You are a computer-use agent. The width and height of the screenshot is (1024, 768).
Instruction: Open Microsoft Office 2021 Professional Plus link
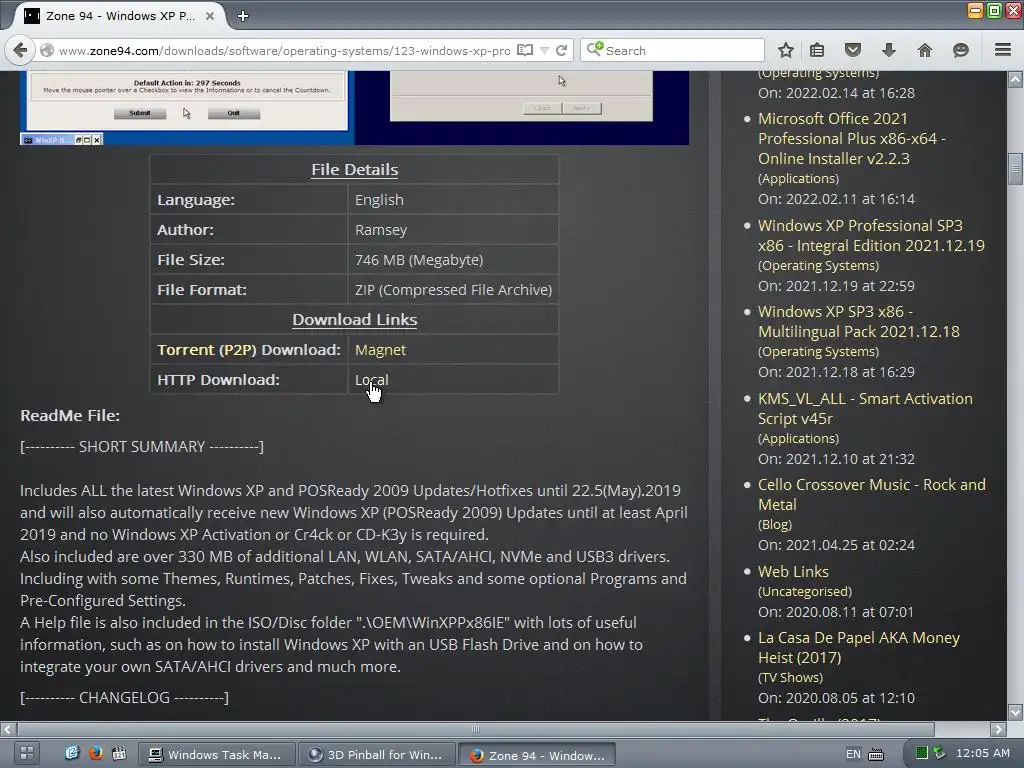[852, 138]
